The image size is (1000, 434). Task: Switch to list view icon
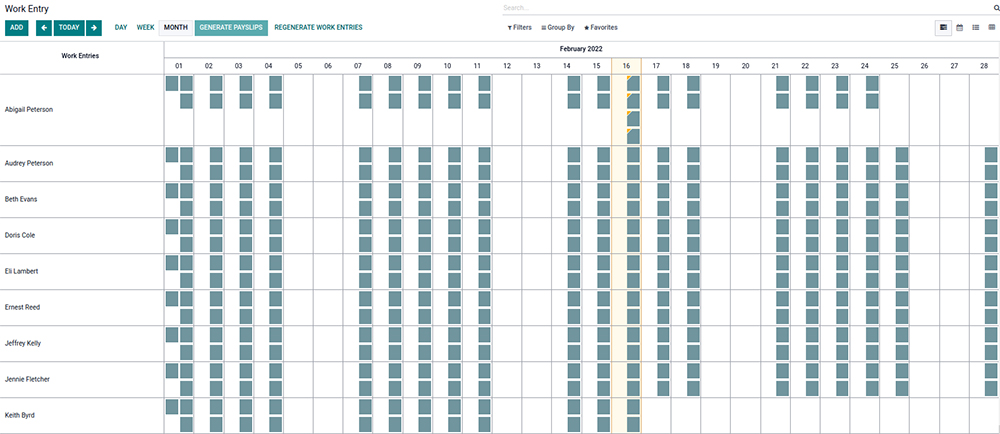pos(976,28)
